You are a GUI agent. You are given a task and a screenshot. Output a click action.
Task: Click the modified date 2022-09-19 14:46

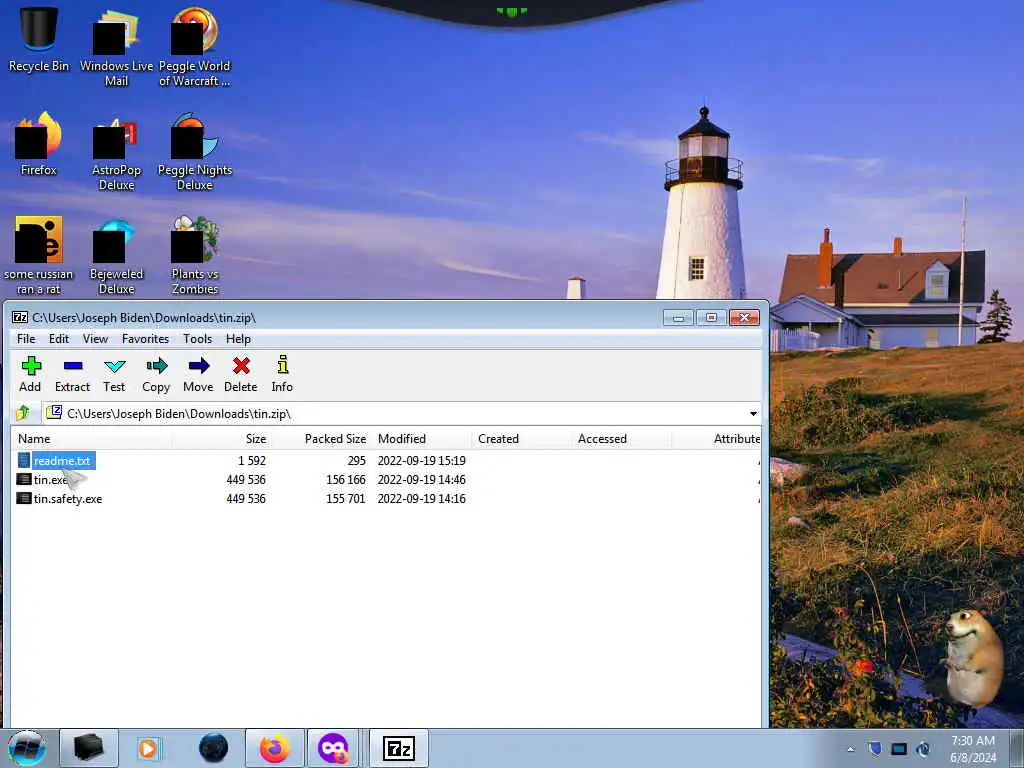click(421, 479)
